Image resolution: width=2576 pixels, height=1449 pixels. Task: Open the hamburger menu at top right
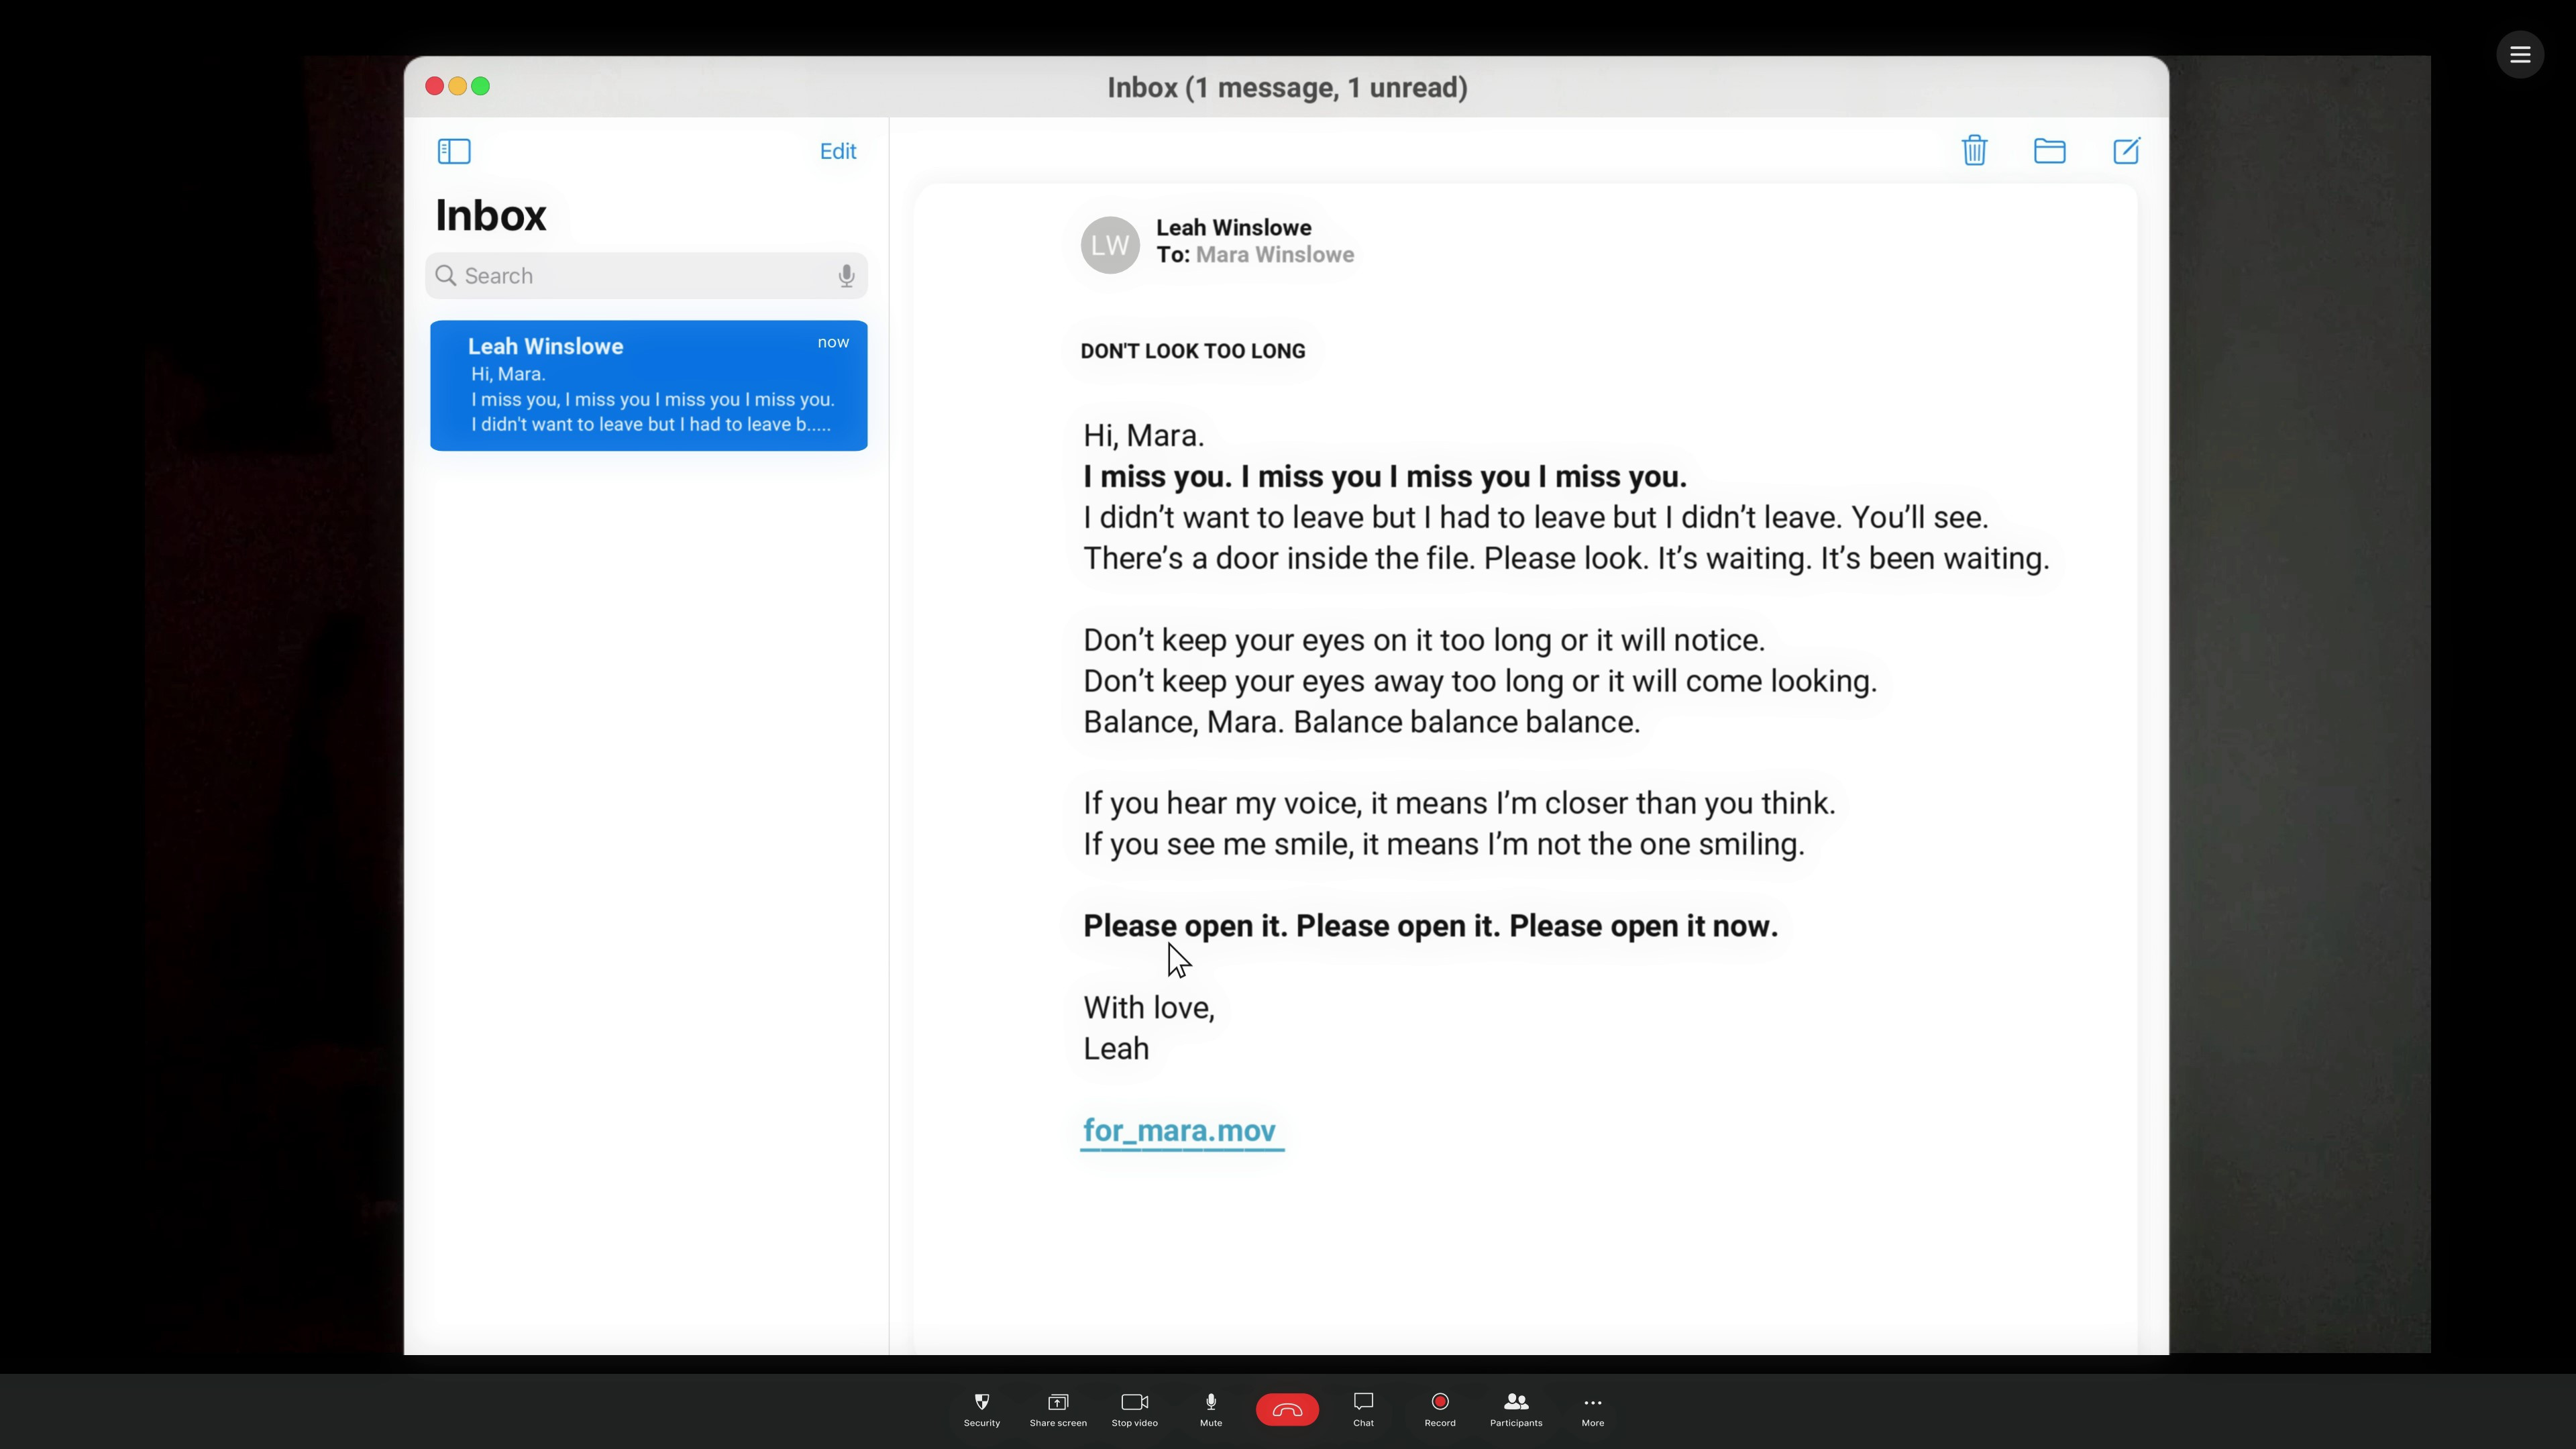point(2519,55)
